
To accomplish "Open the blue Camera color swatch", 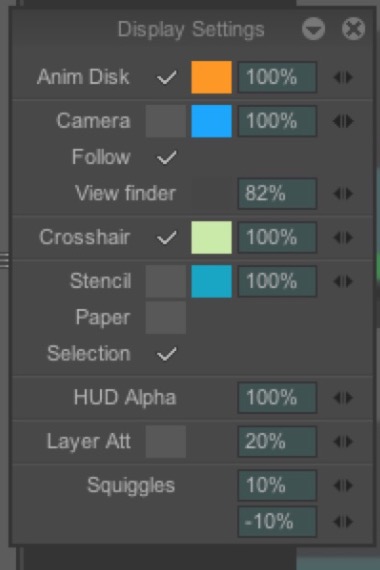I will [212, 121].
